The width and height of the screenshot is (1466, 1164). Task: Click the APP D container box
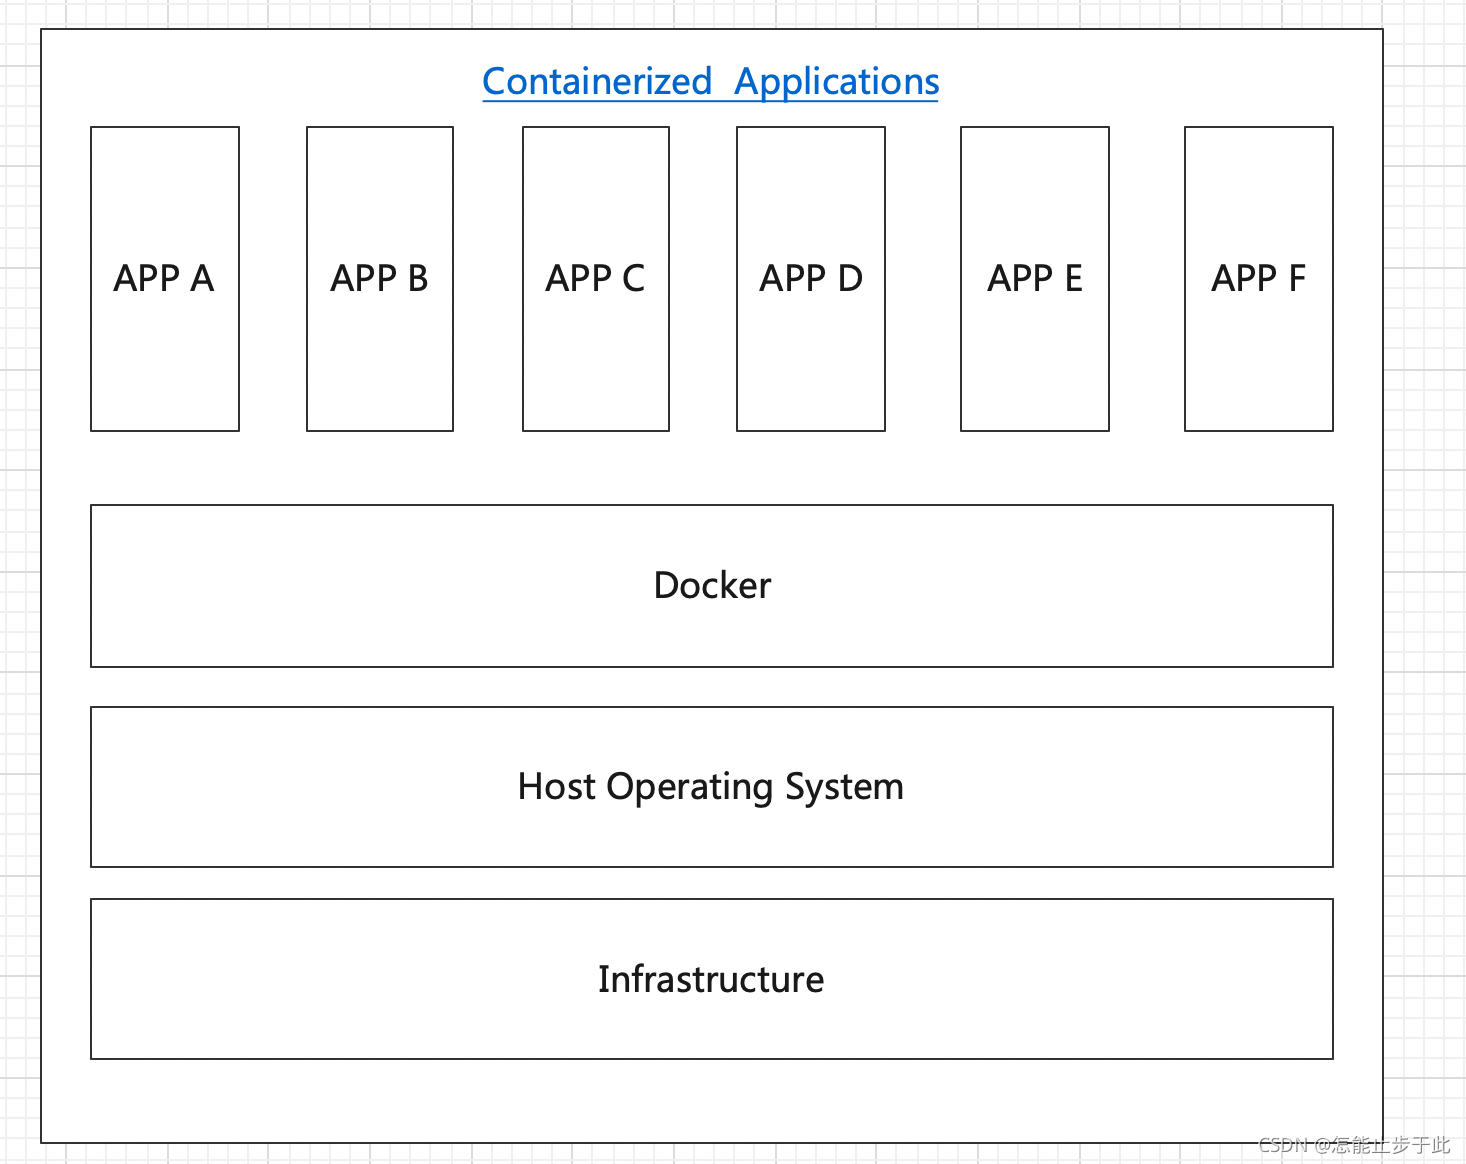coord(811,279)
